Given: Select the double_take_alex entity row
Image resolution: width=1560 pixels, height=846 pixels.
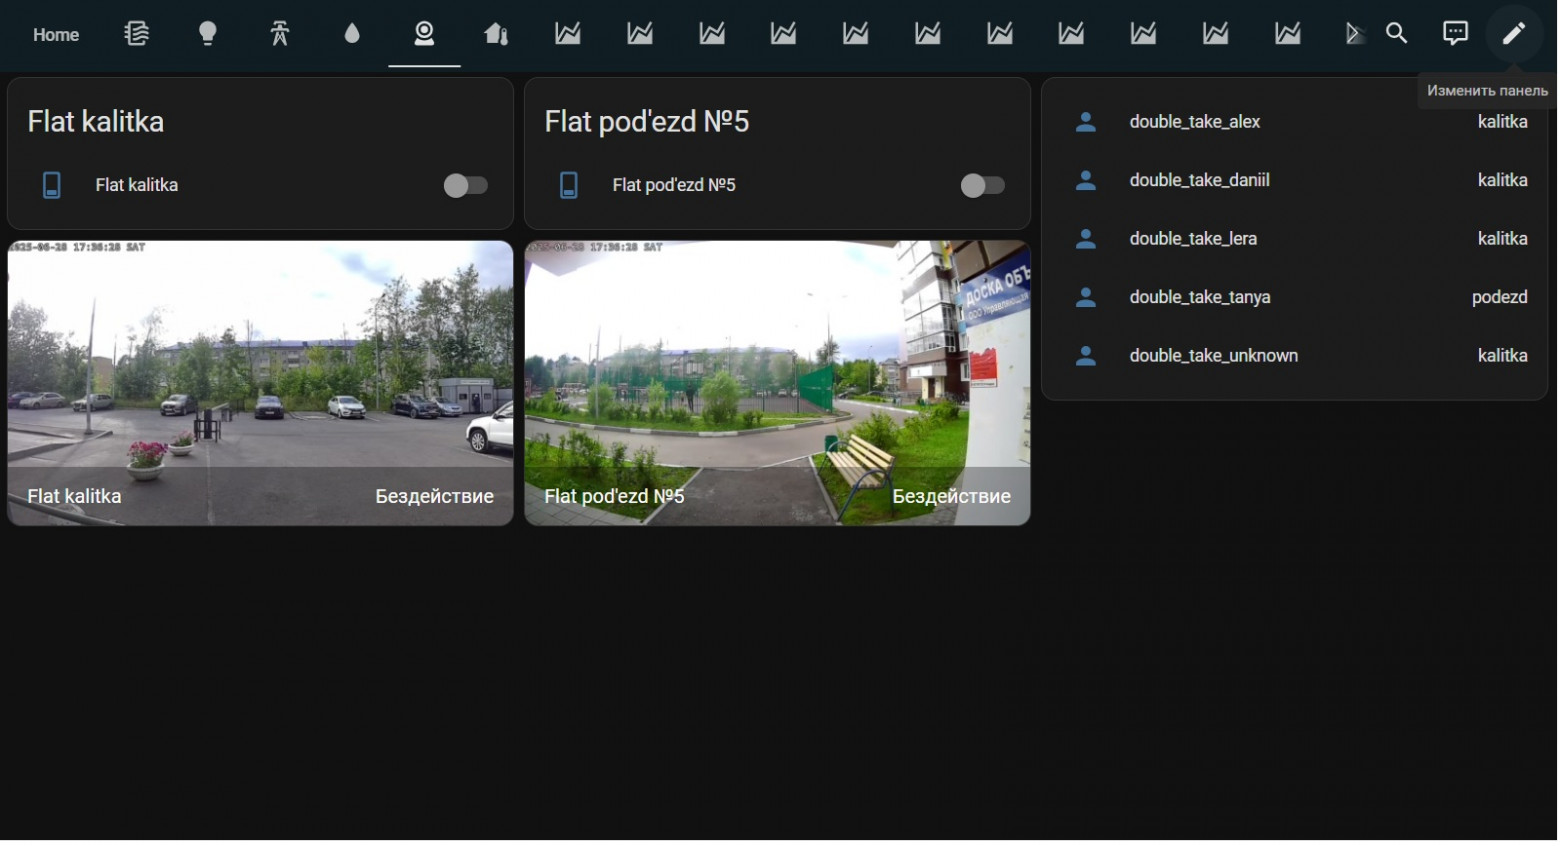Looking at the screenshot, I should pos(1295,121).
